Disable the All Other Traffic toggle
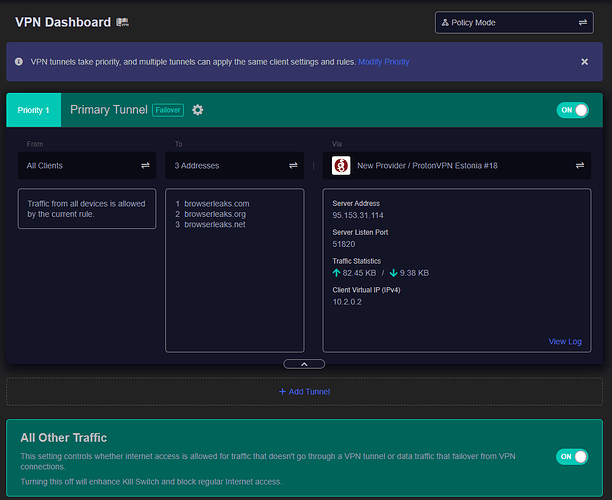This screenshot has height=500, width=612. coord(573,456)
